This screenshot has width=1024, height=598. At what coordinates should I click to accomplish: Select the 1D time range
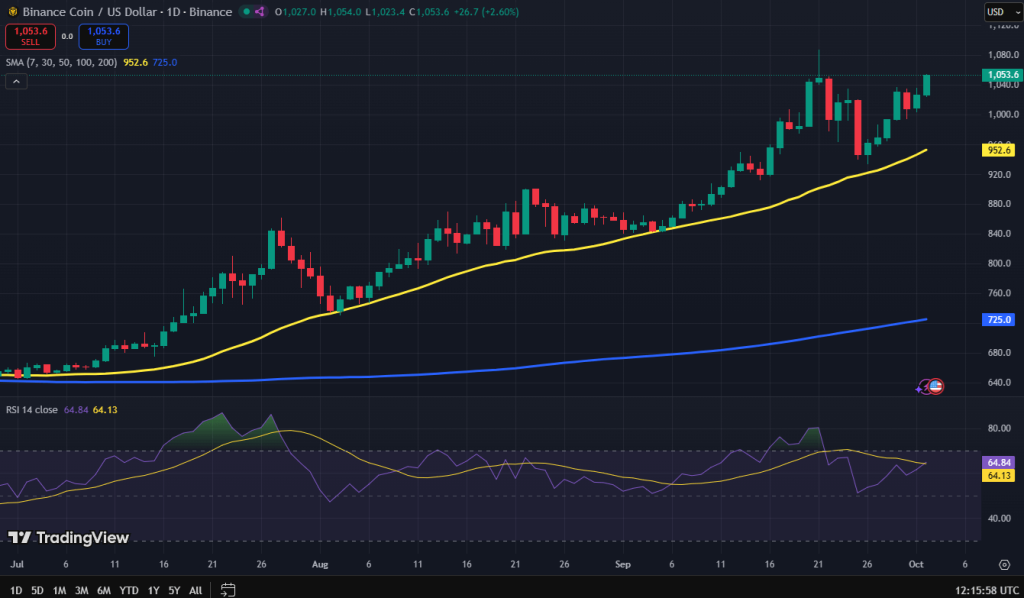[x=16, y=589]
